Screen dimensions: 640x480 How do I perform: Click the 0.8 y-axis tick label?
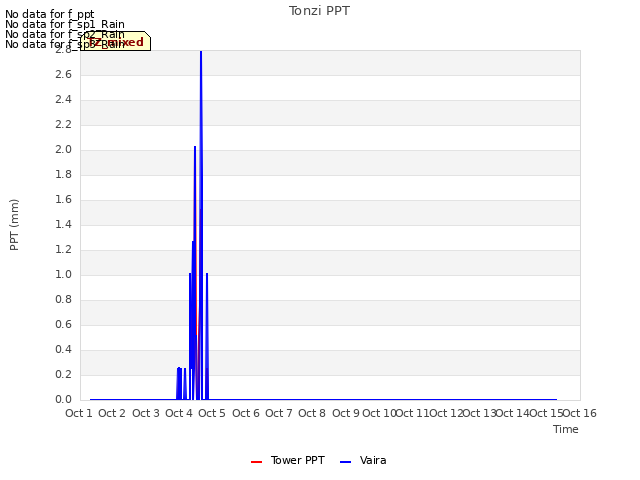coord(63,300)
